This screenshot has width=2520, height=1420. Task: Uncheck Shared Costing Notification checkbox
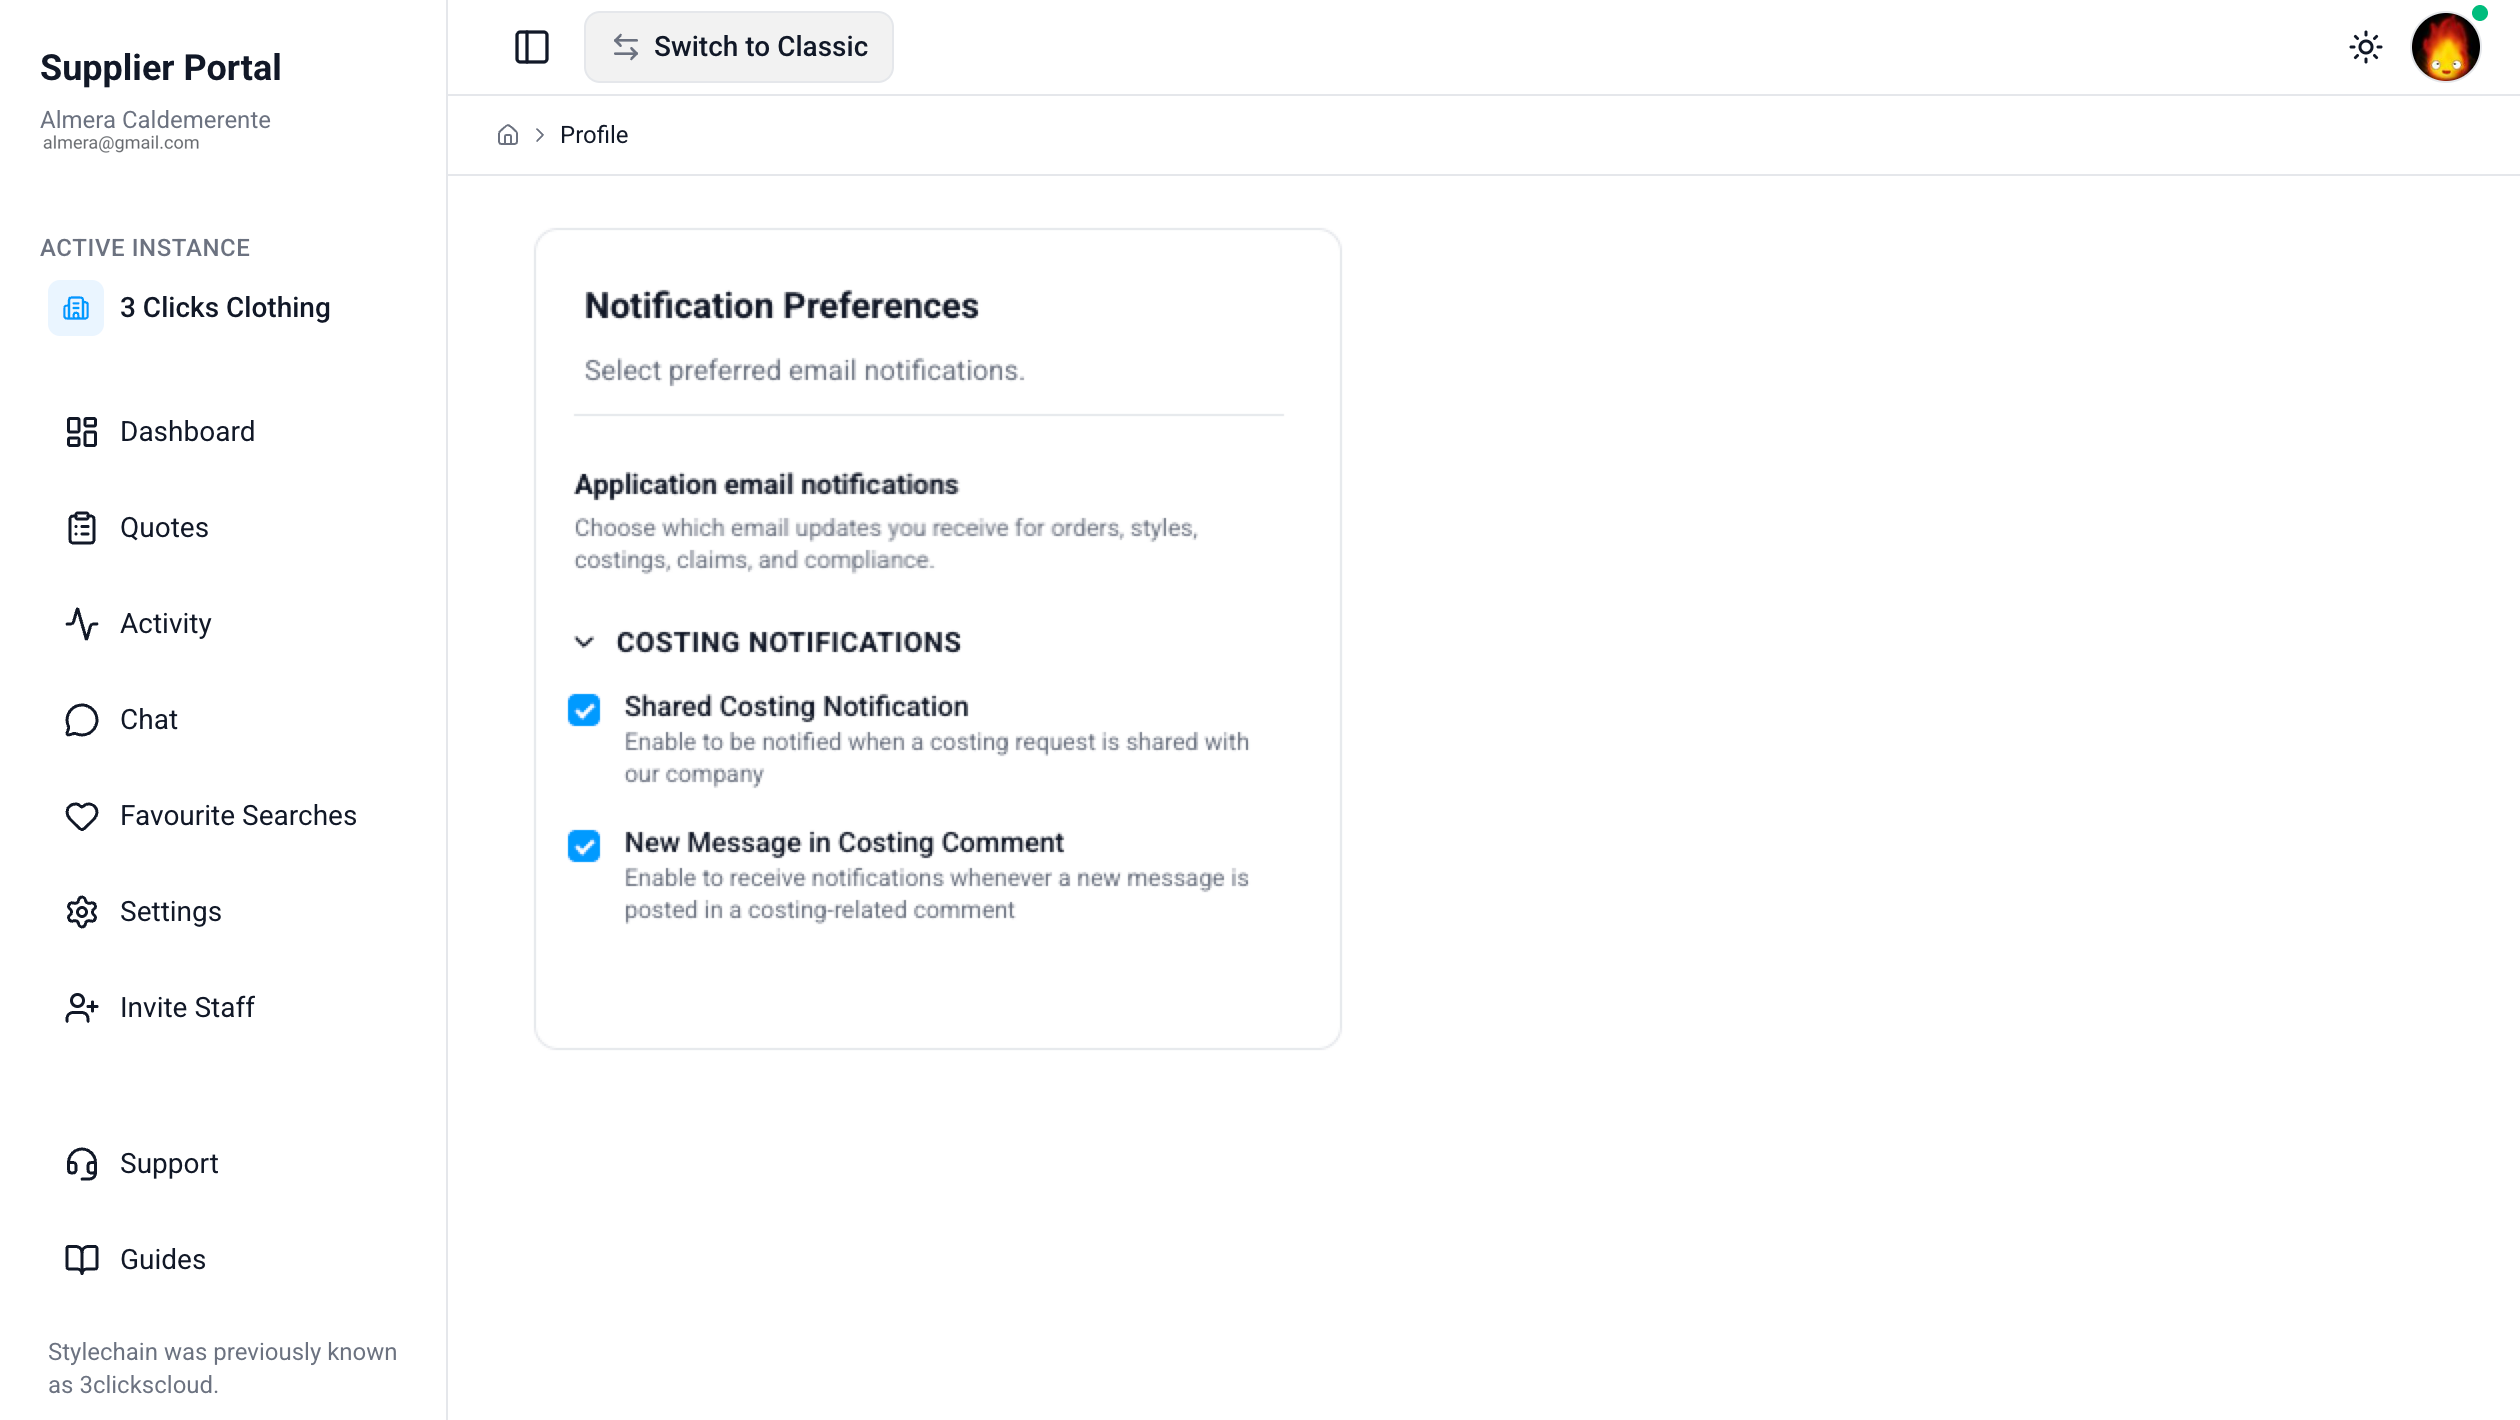(584, 710)
